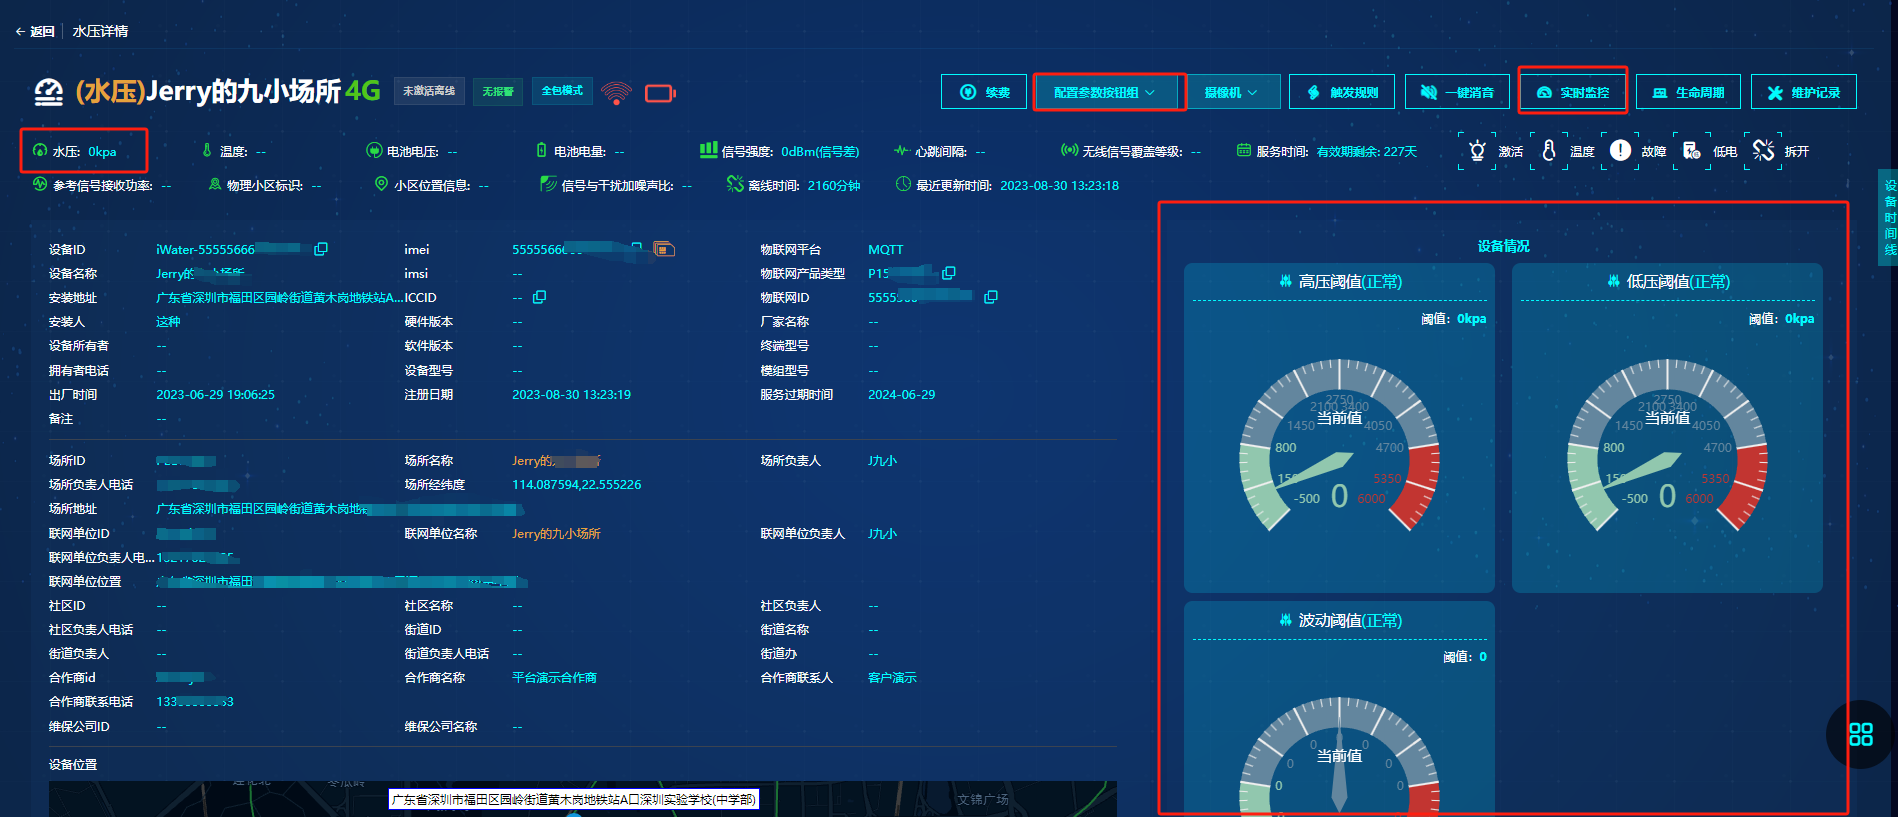The image size is (1898, 817).
Task: Click the 物理小区标识 icon
Action: [215, 184]
